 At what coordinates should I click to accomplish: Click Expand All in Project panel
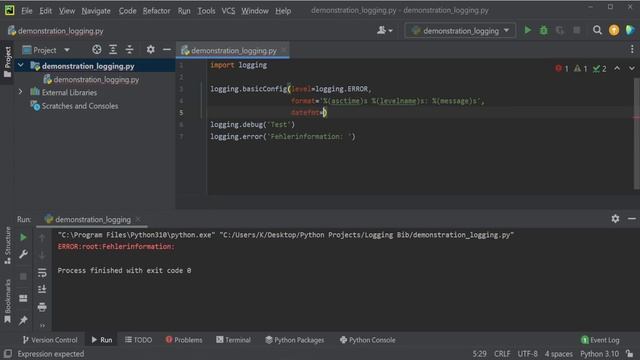point(113,50)
